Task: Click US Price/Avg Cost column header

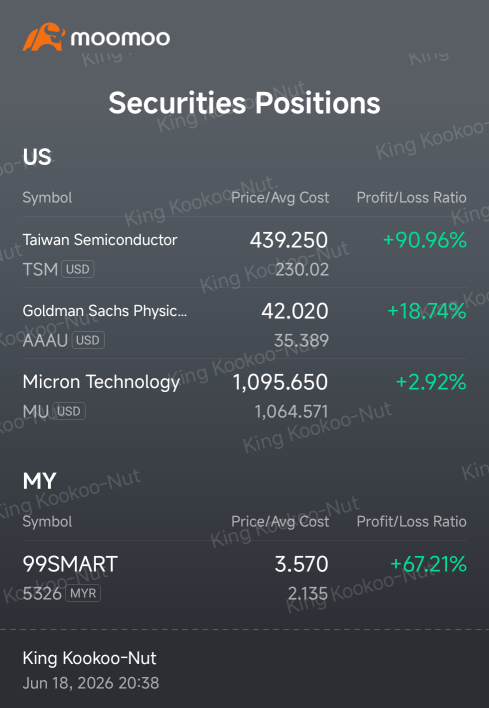Action: (280, 198)
